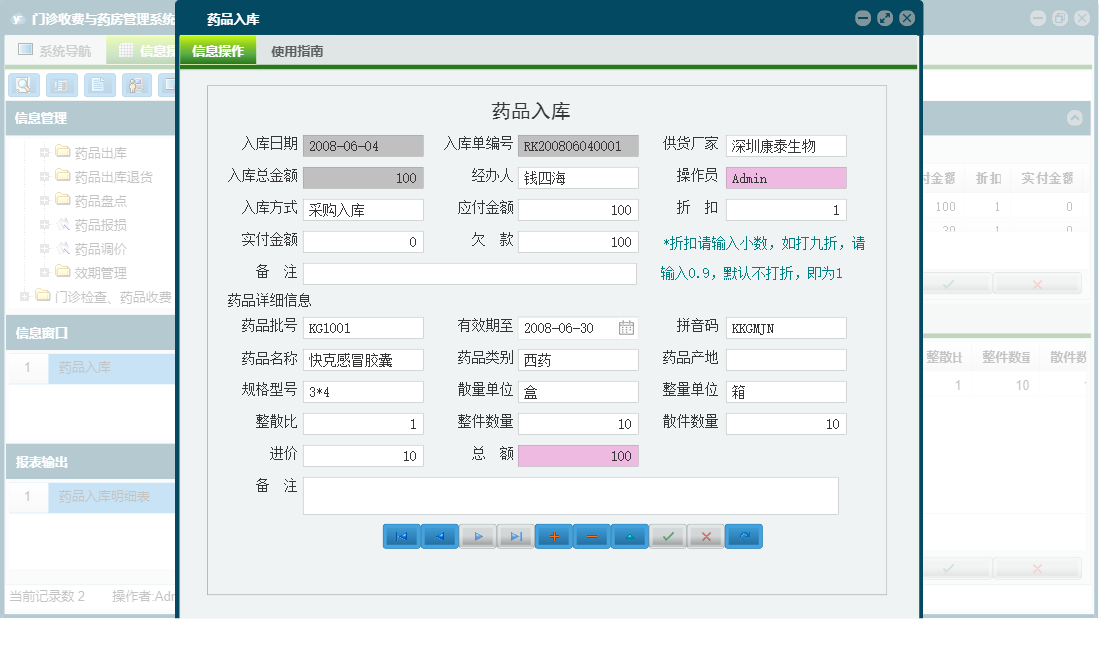This screenshot has height=665, width=1099.
Task: Refresh records using the curved arrow icon
Action: (x=743, y=536)
